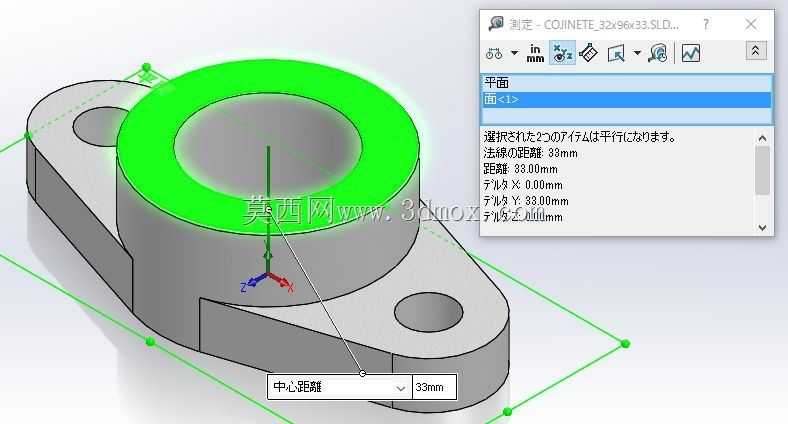Viewport: 788px width, 424px height.
Task: Open units/precision (in mm) settings
Action: point(535,53)
